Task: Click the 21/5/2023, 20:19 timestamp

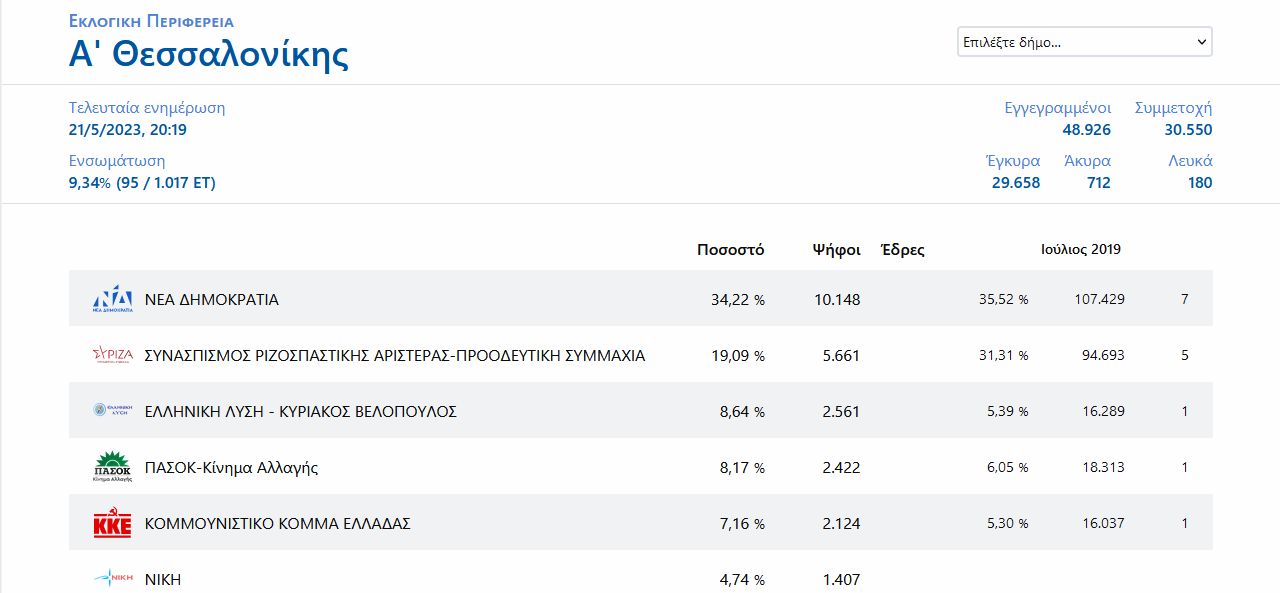Action: pos(128,130)
